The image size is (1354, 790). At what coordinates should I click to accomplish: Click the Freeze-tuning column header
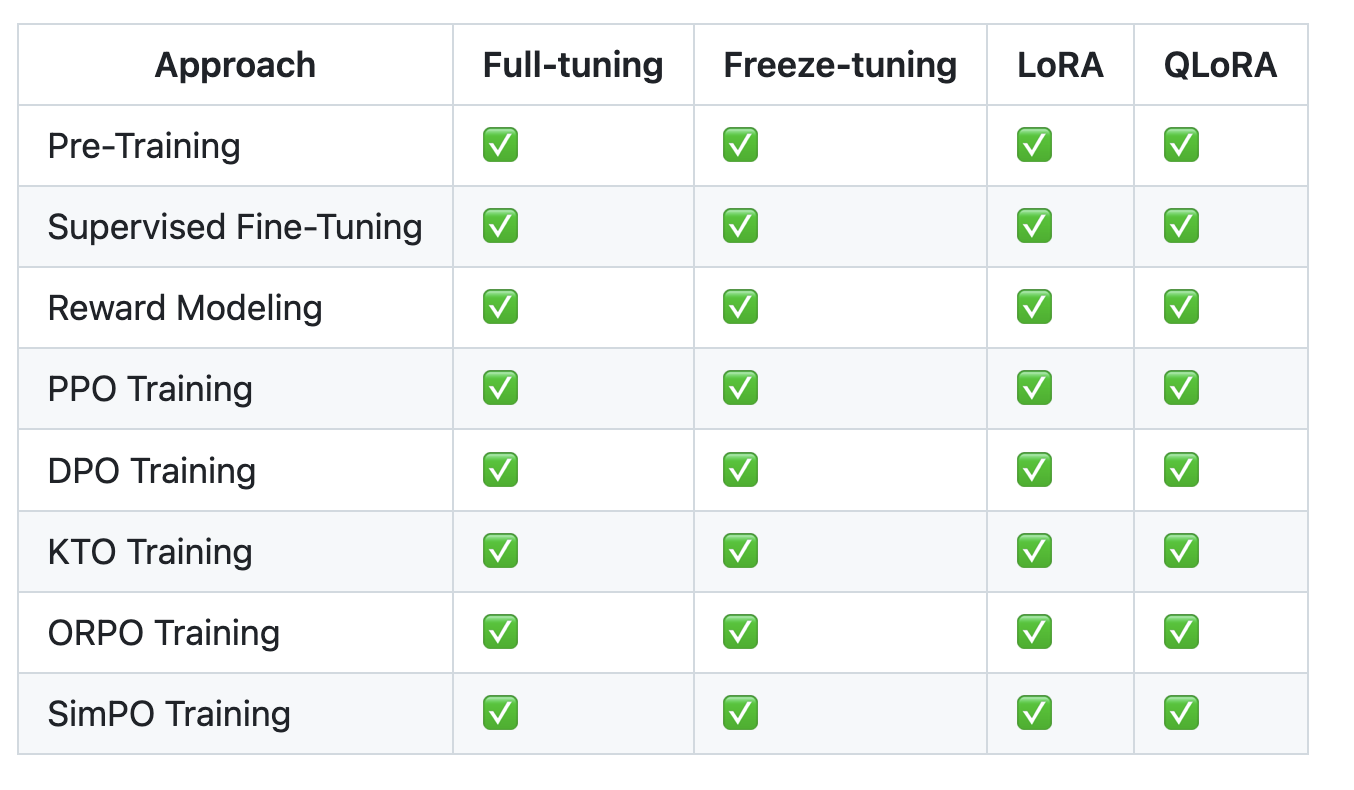click(x=840, y=65)
